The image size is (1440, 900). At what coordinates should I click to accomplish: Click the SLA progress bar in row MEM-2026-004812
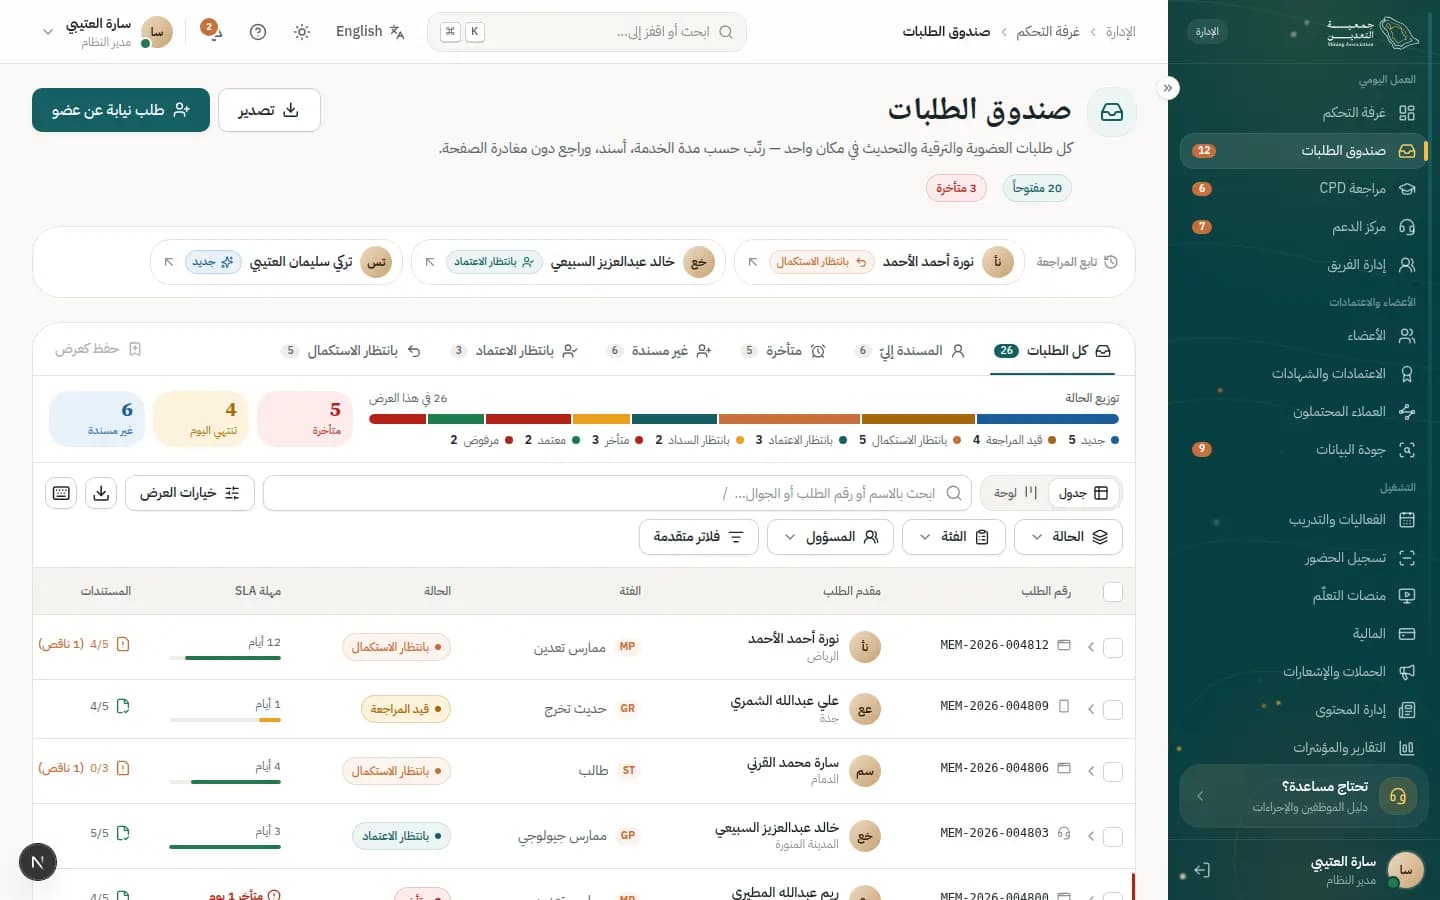(225, 658)
